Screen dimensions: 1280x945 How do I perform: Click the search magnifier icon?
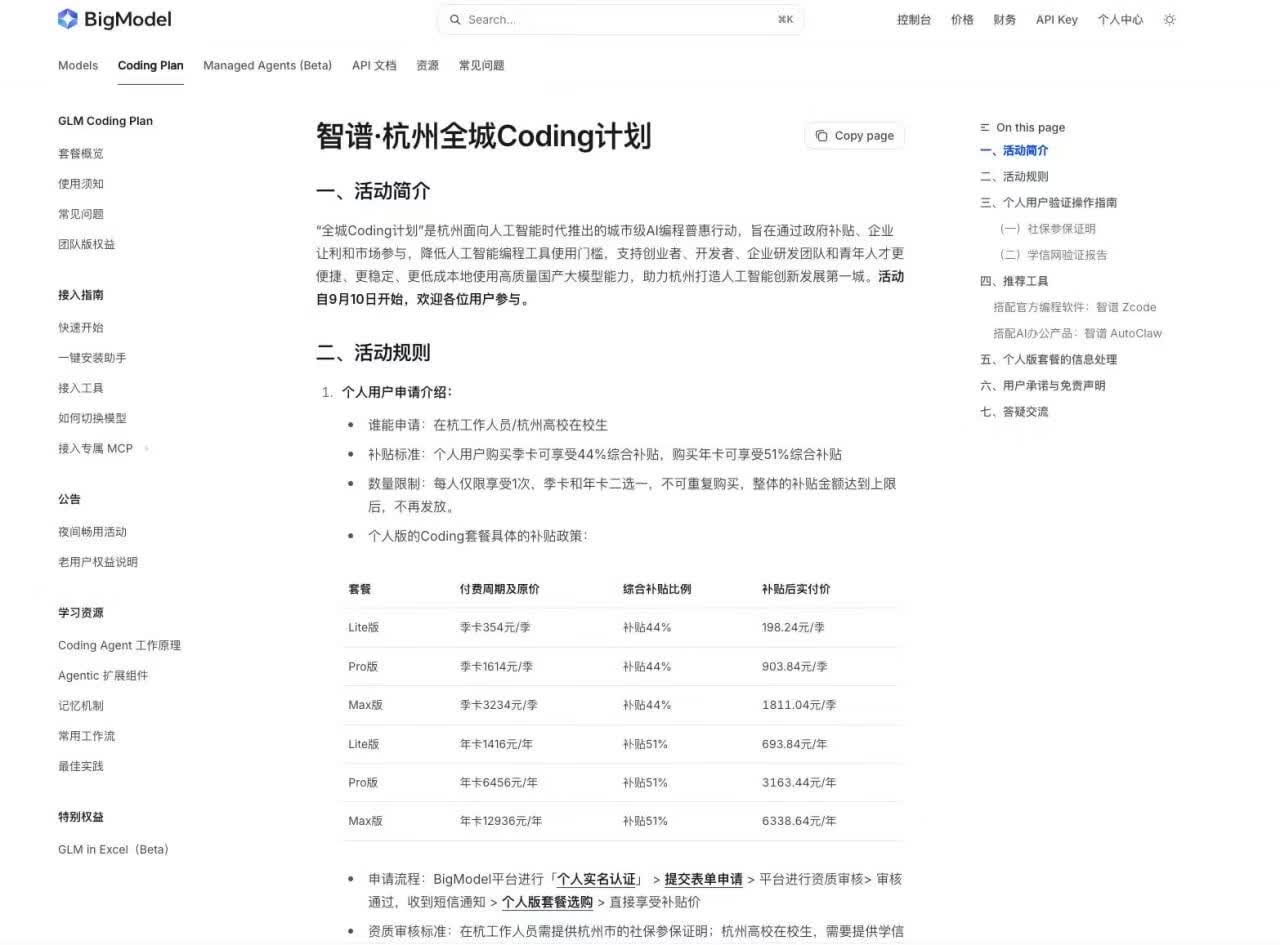[x=455, y=19]
